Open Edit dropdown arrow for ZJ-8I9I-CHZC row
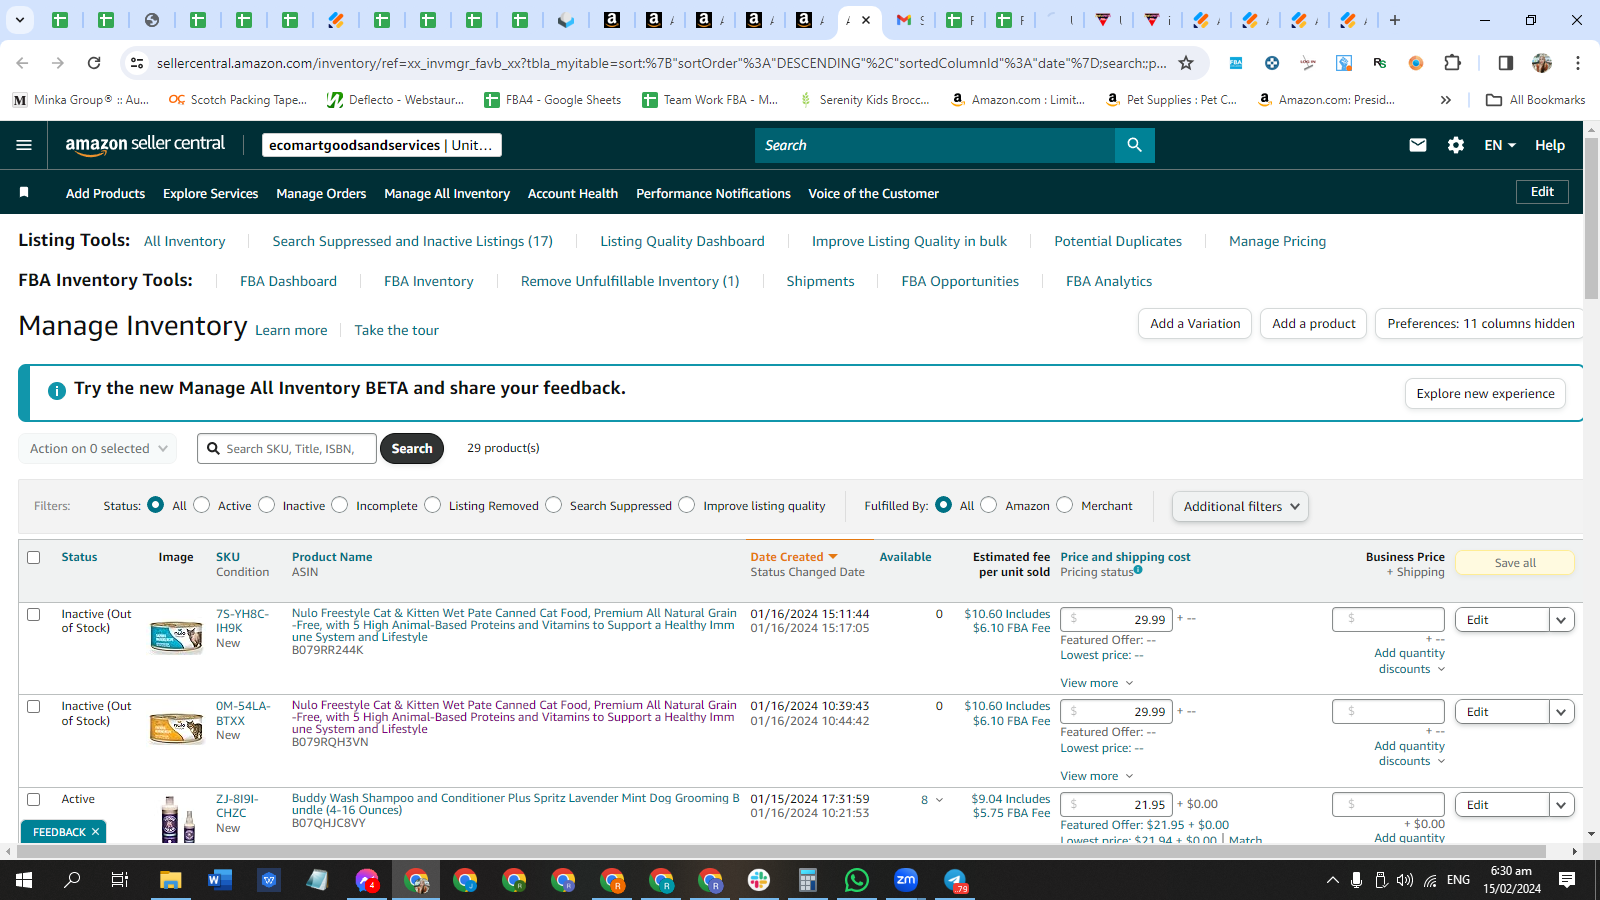The image size is (1600, 900). [x=1562, y=805]
